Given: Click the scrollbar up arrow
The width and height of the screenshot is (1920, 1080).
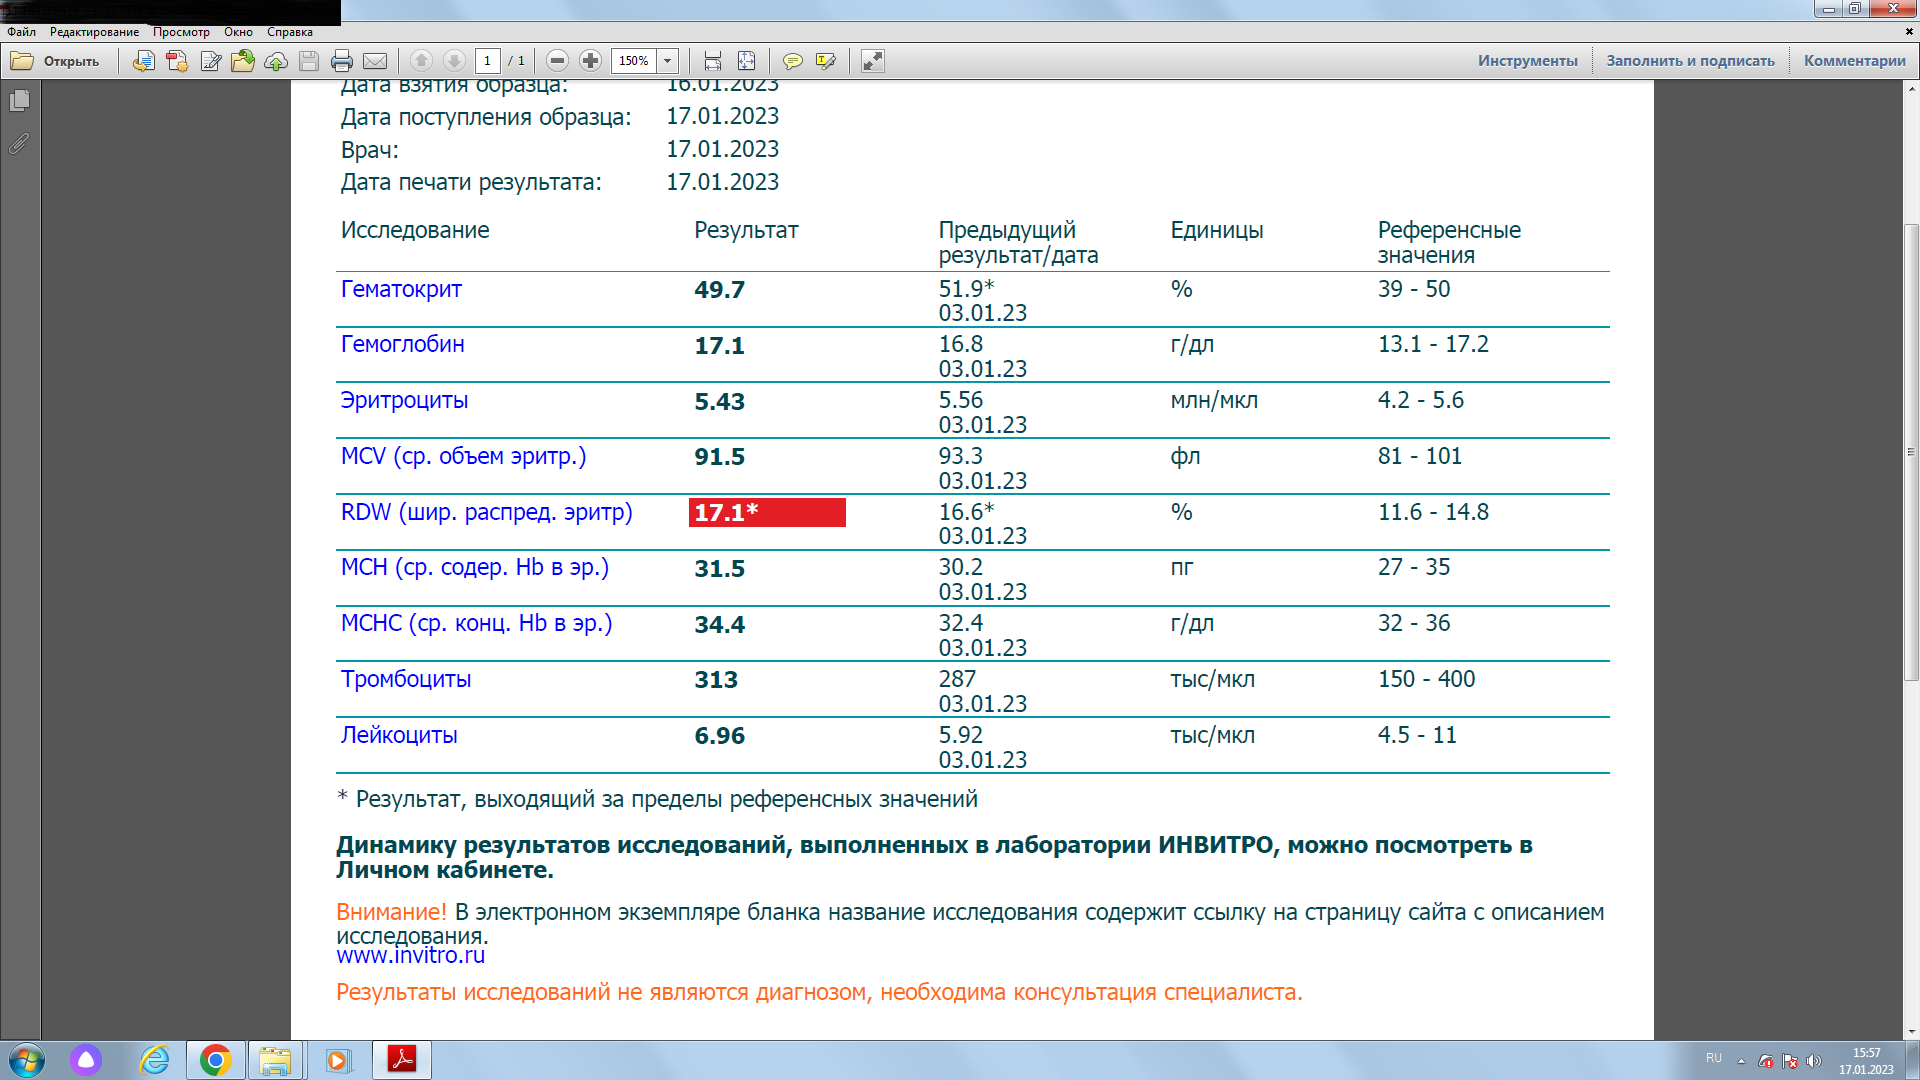Looking at the screenshot, I should coord(1911,88).
